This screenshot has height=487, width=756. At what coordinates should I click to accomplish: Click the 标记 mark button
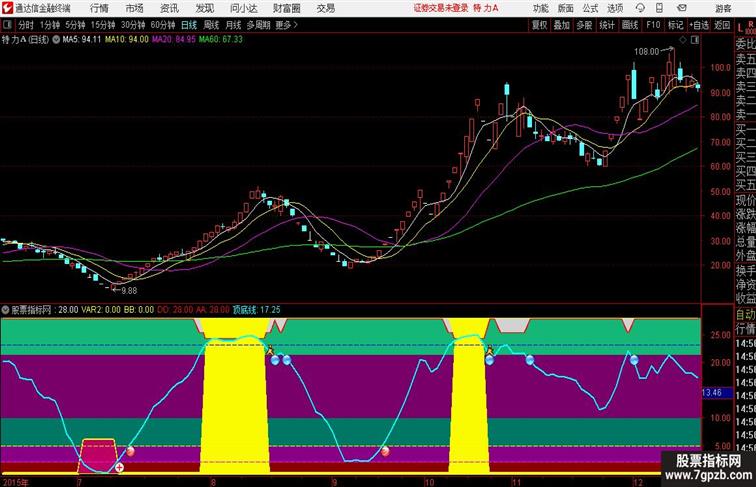[675, 25]
